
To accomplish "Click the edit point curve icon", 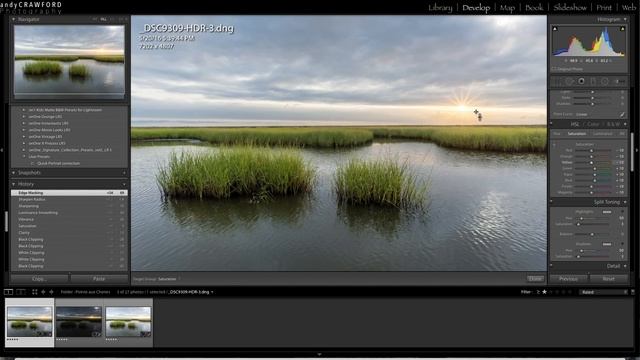I will tap(622, 115).
